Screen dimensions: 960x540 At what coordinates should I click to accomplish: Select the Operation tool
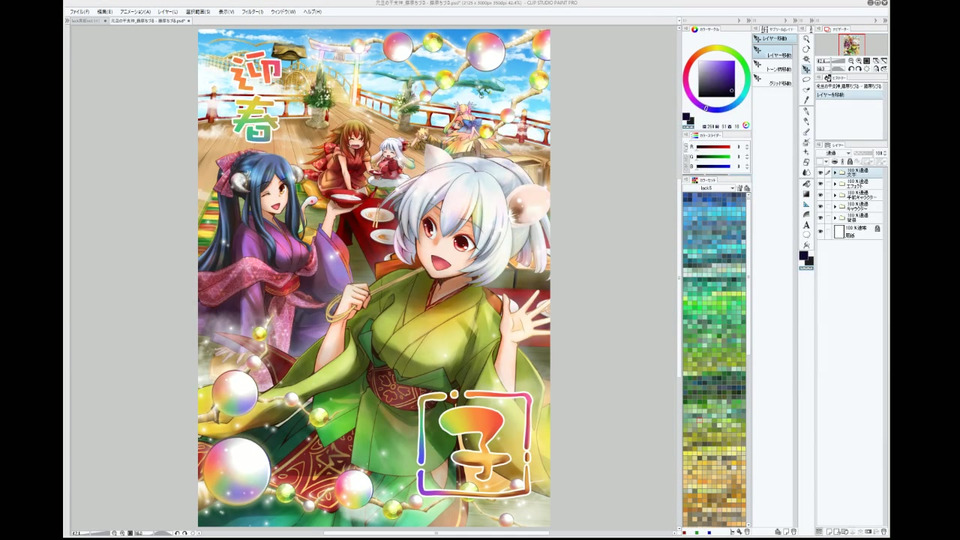tap(806, 59)
